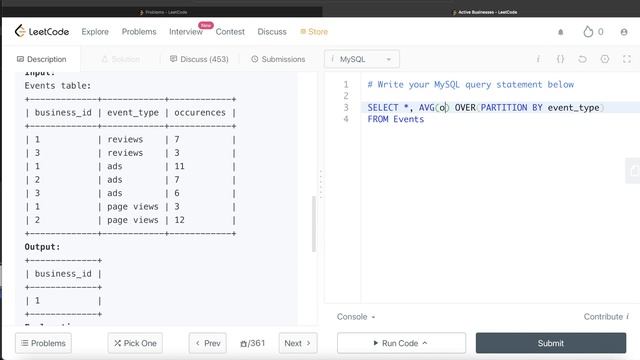Open Run Code options caret

coord(425,343)
